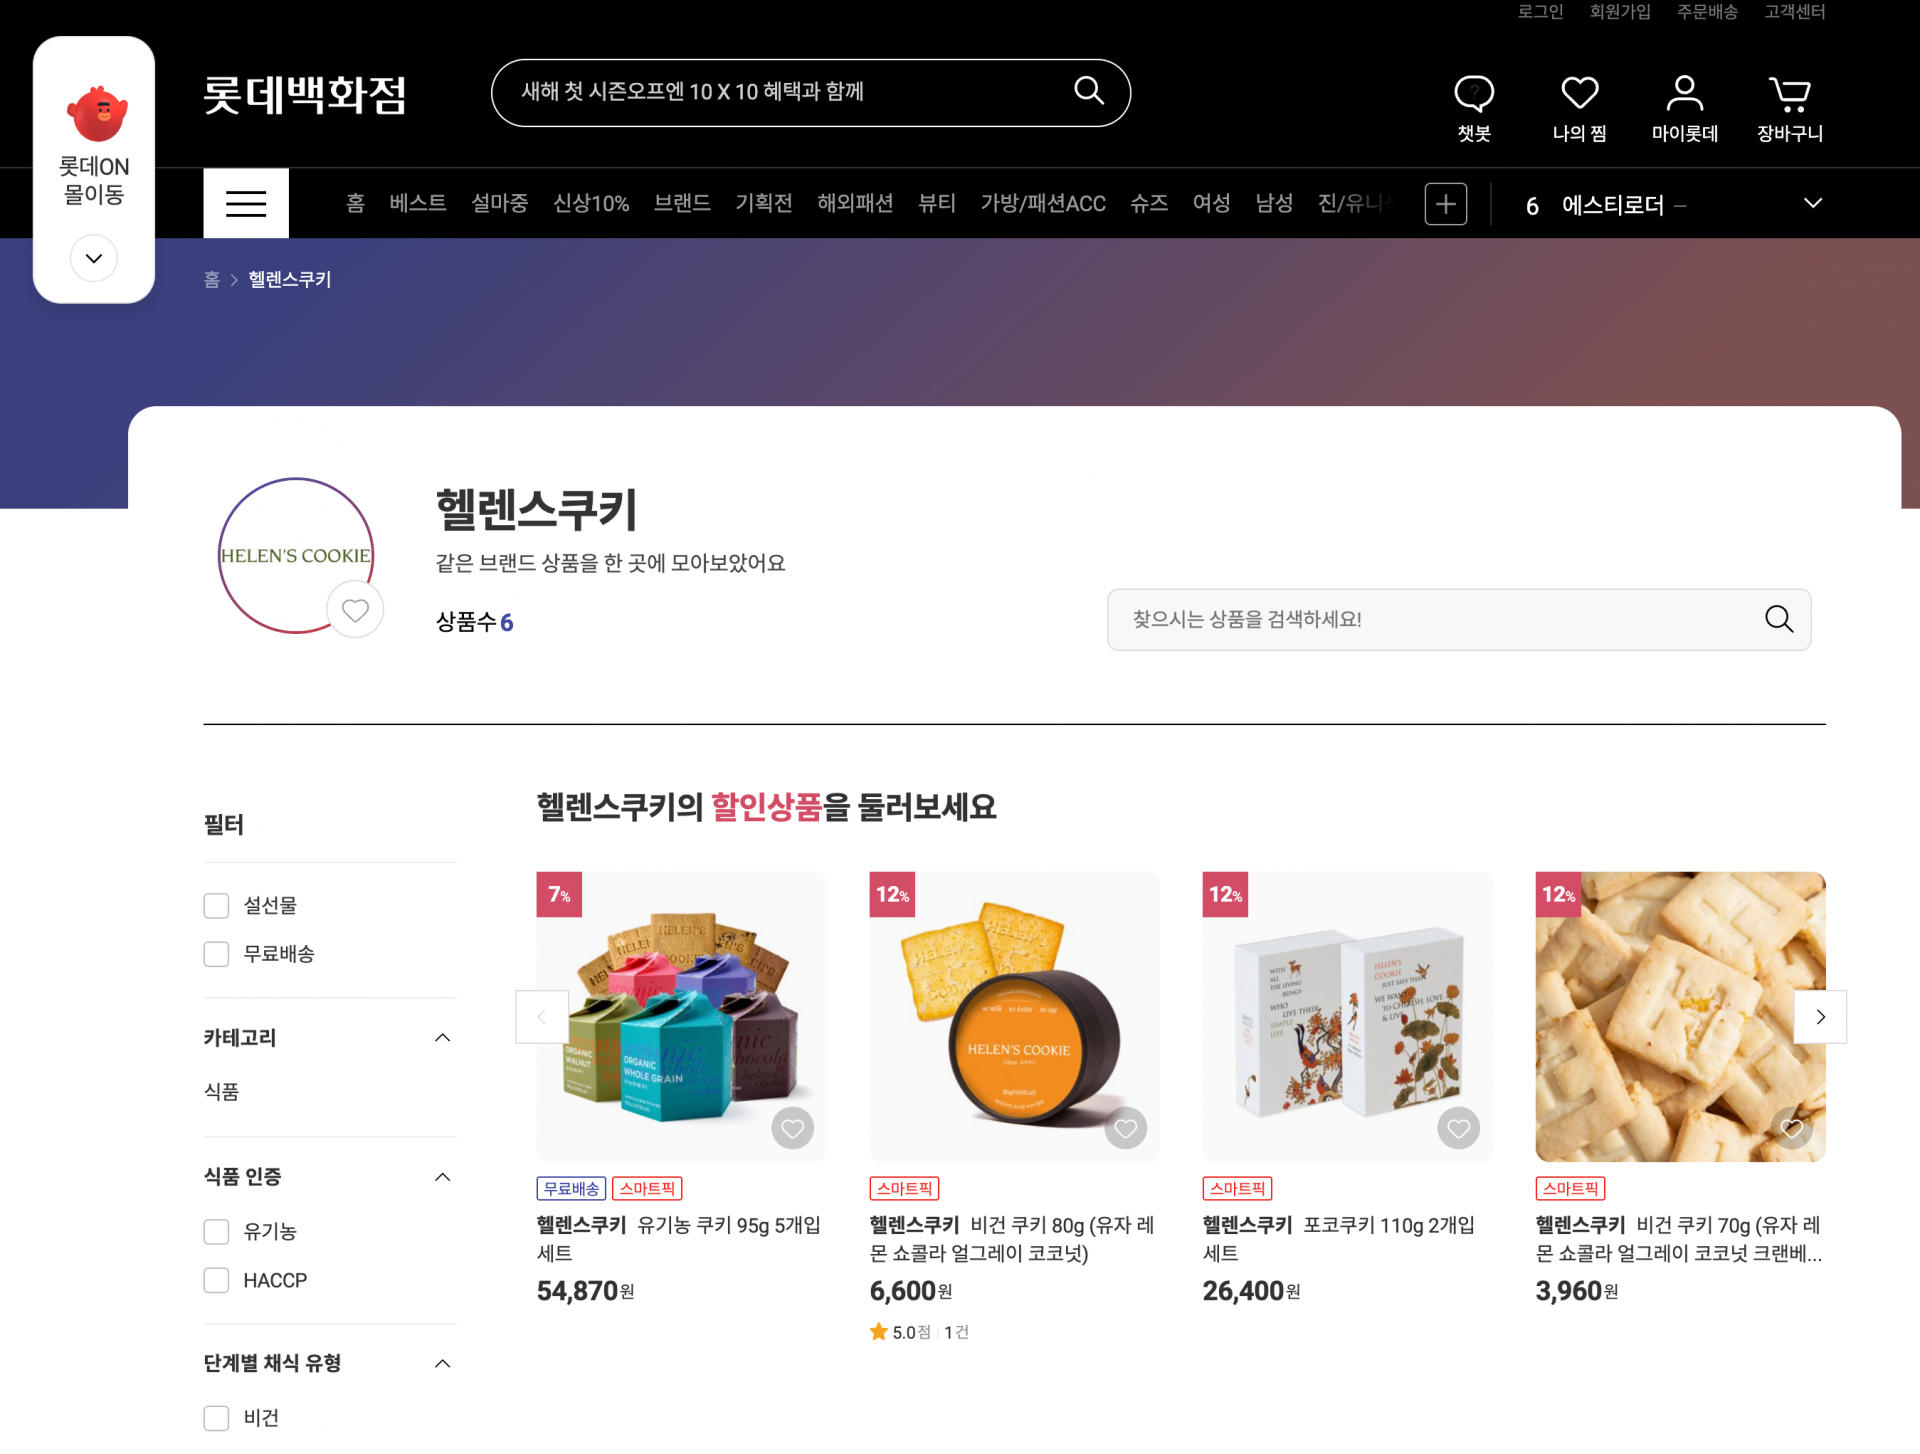Click next arrow in discount products carousel
Viewport: 1920px width, 1454px height.
click(x=1820, y=1017)
